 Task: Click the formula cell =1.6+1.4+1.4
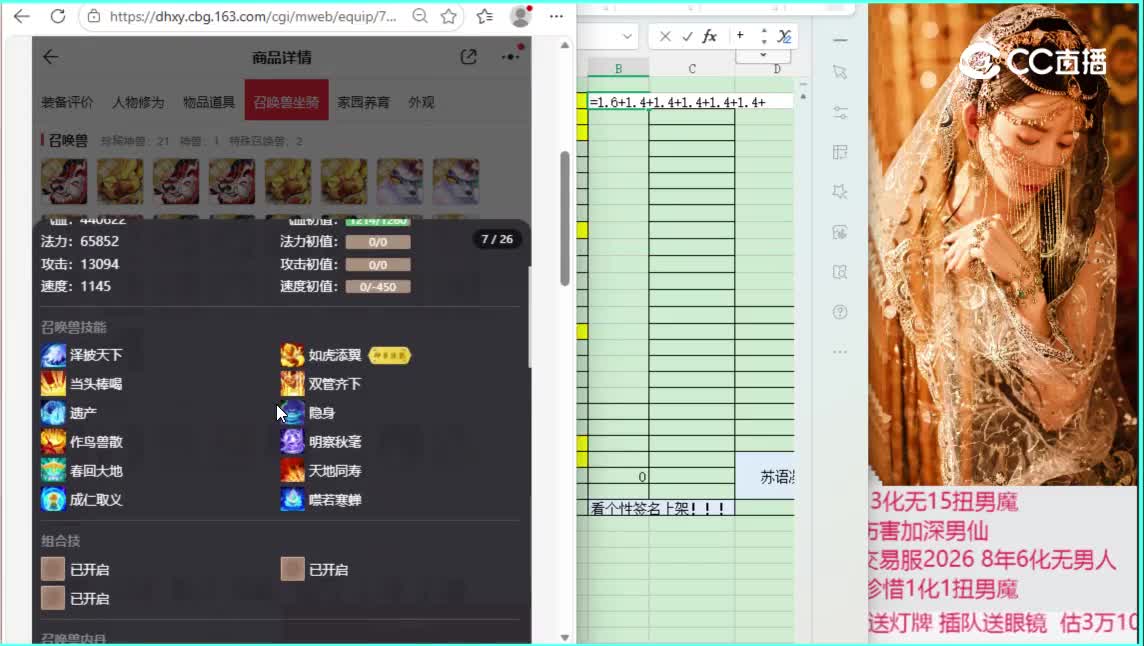pyautogui.click(x=691, y=102)
